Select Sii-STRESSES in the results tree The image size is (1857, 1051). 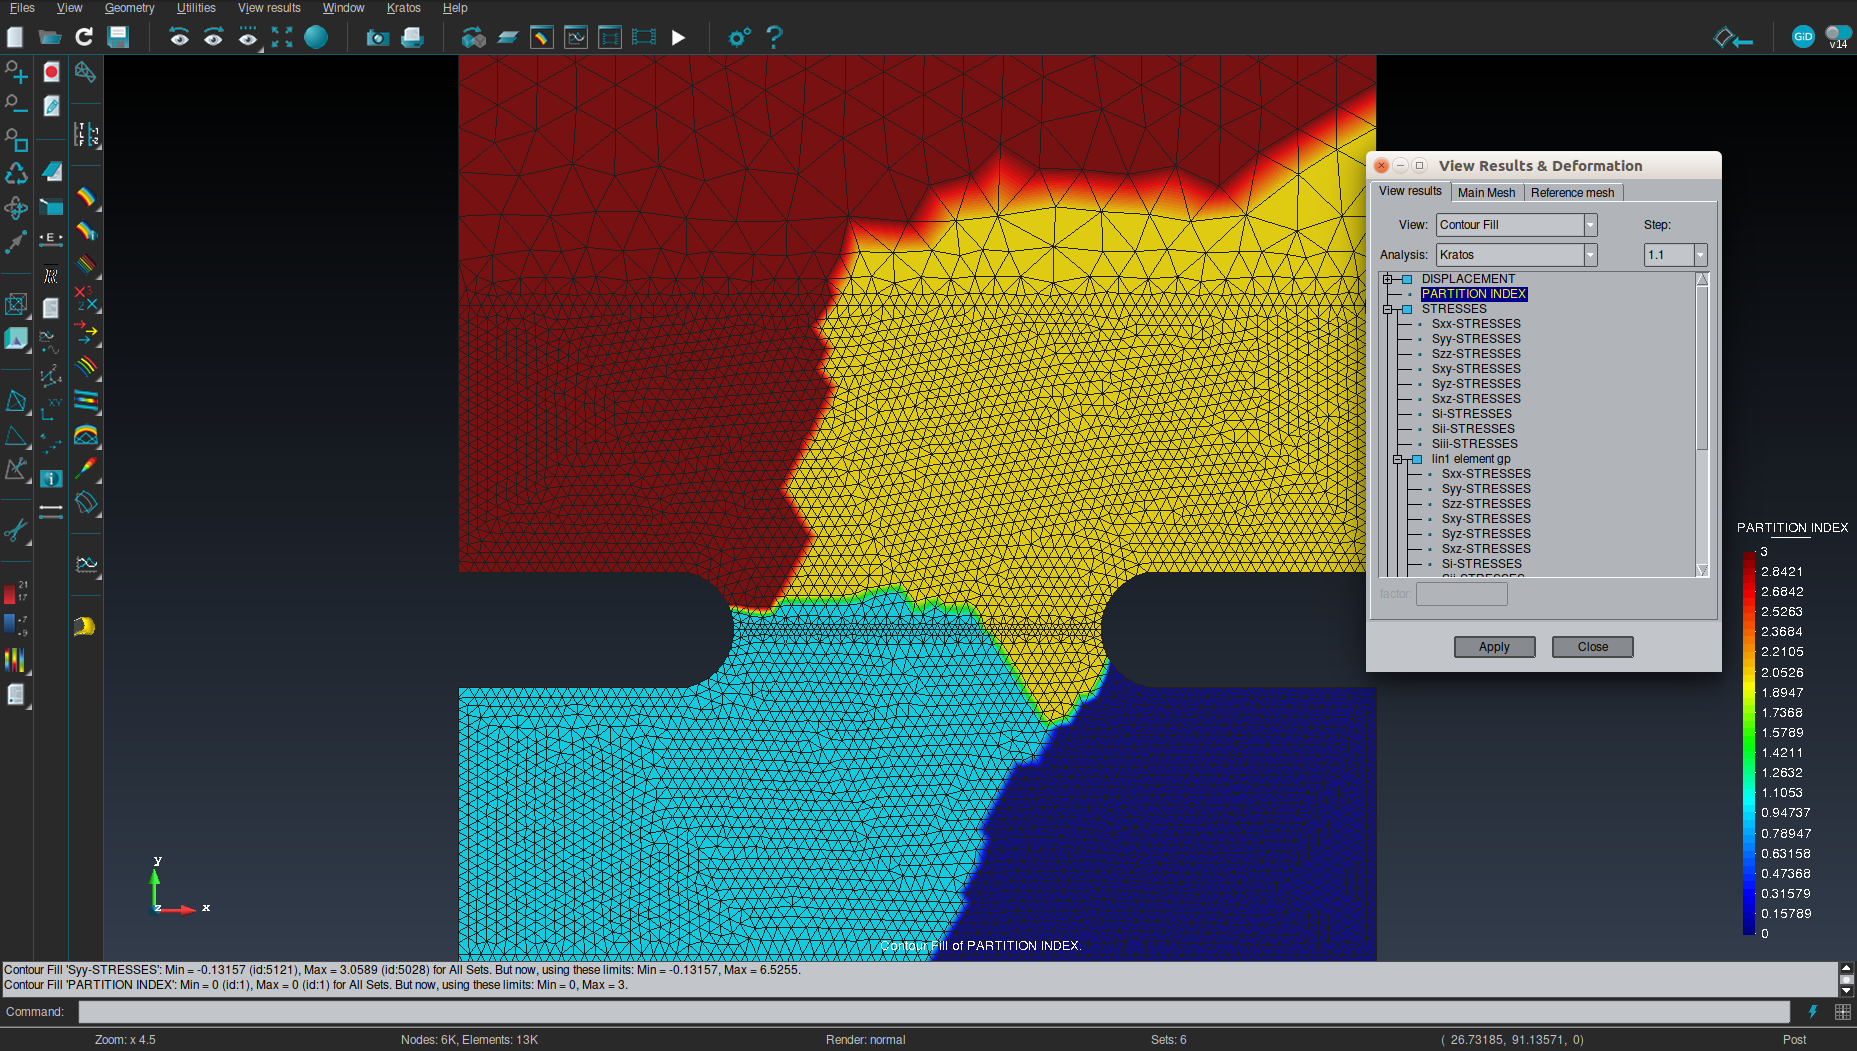point(1473,429)
